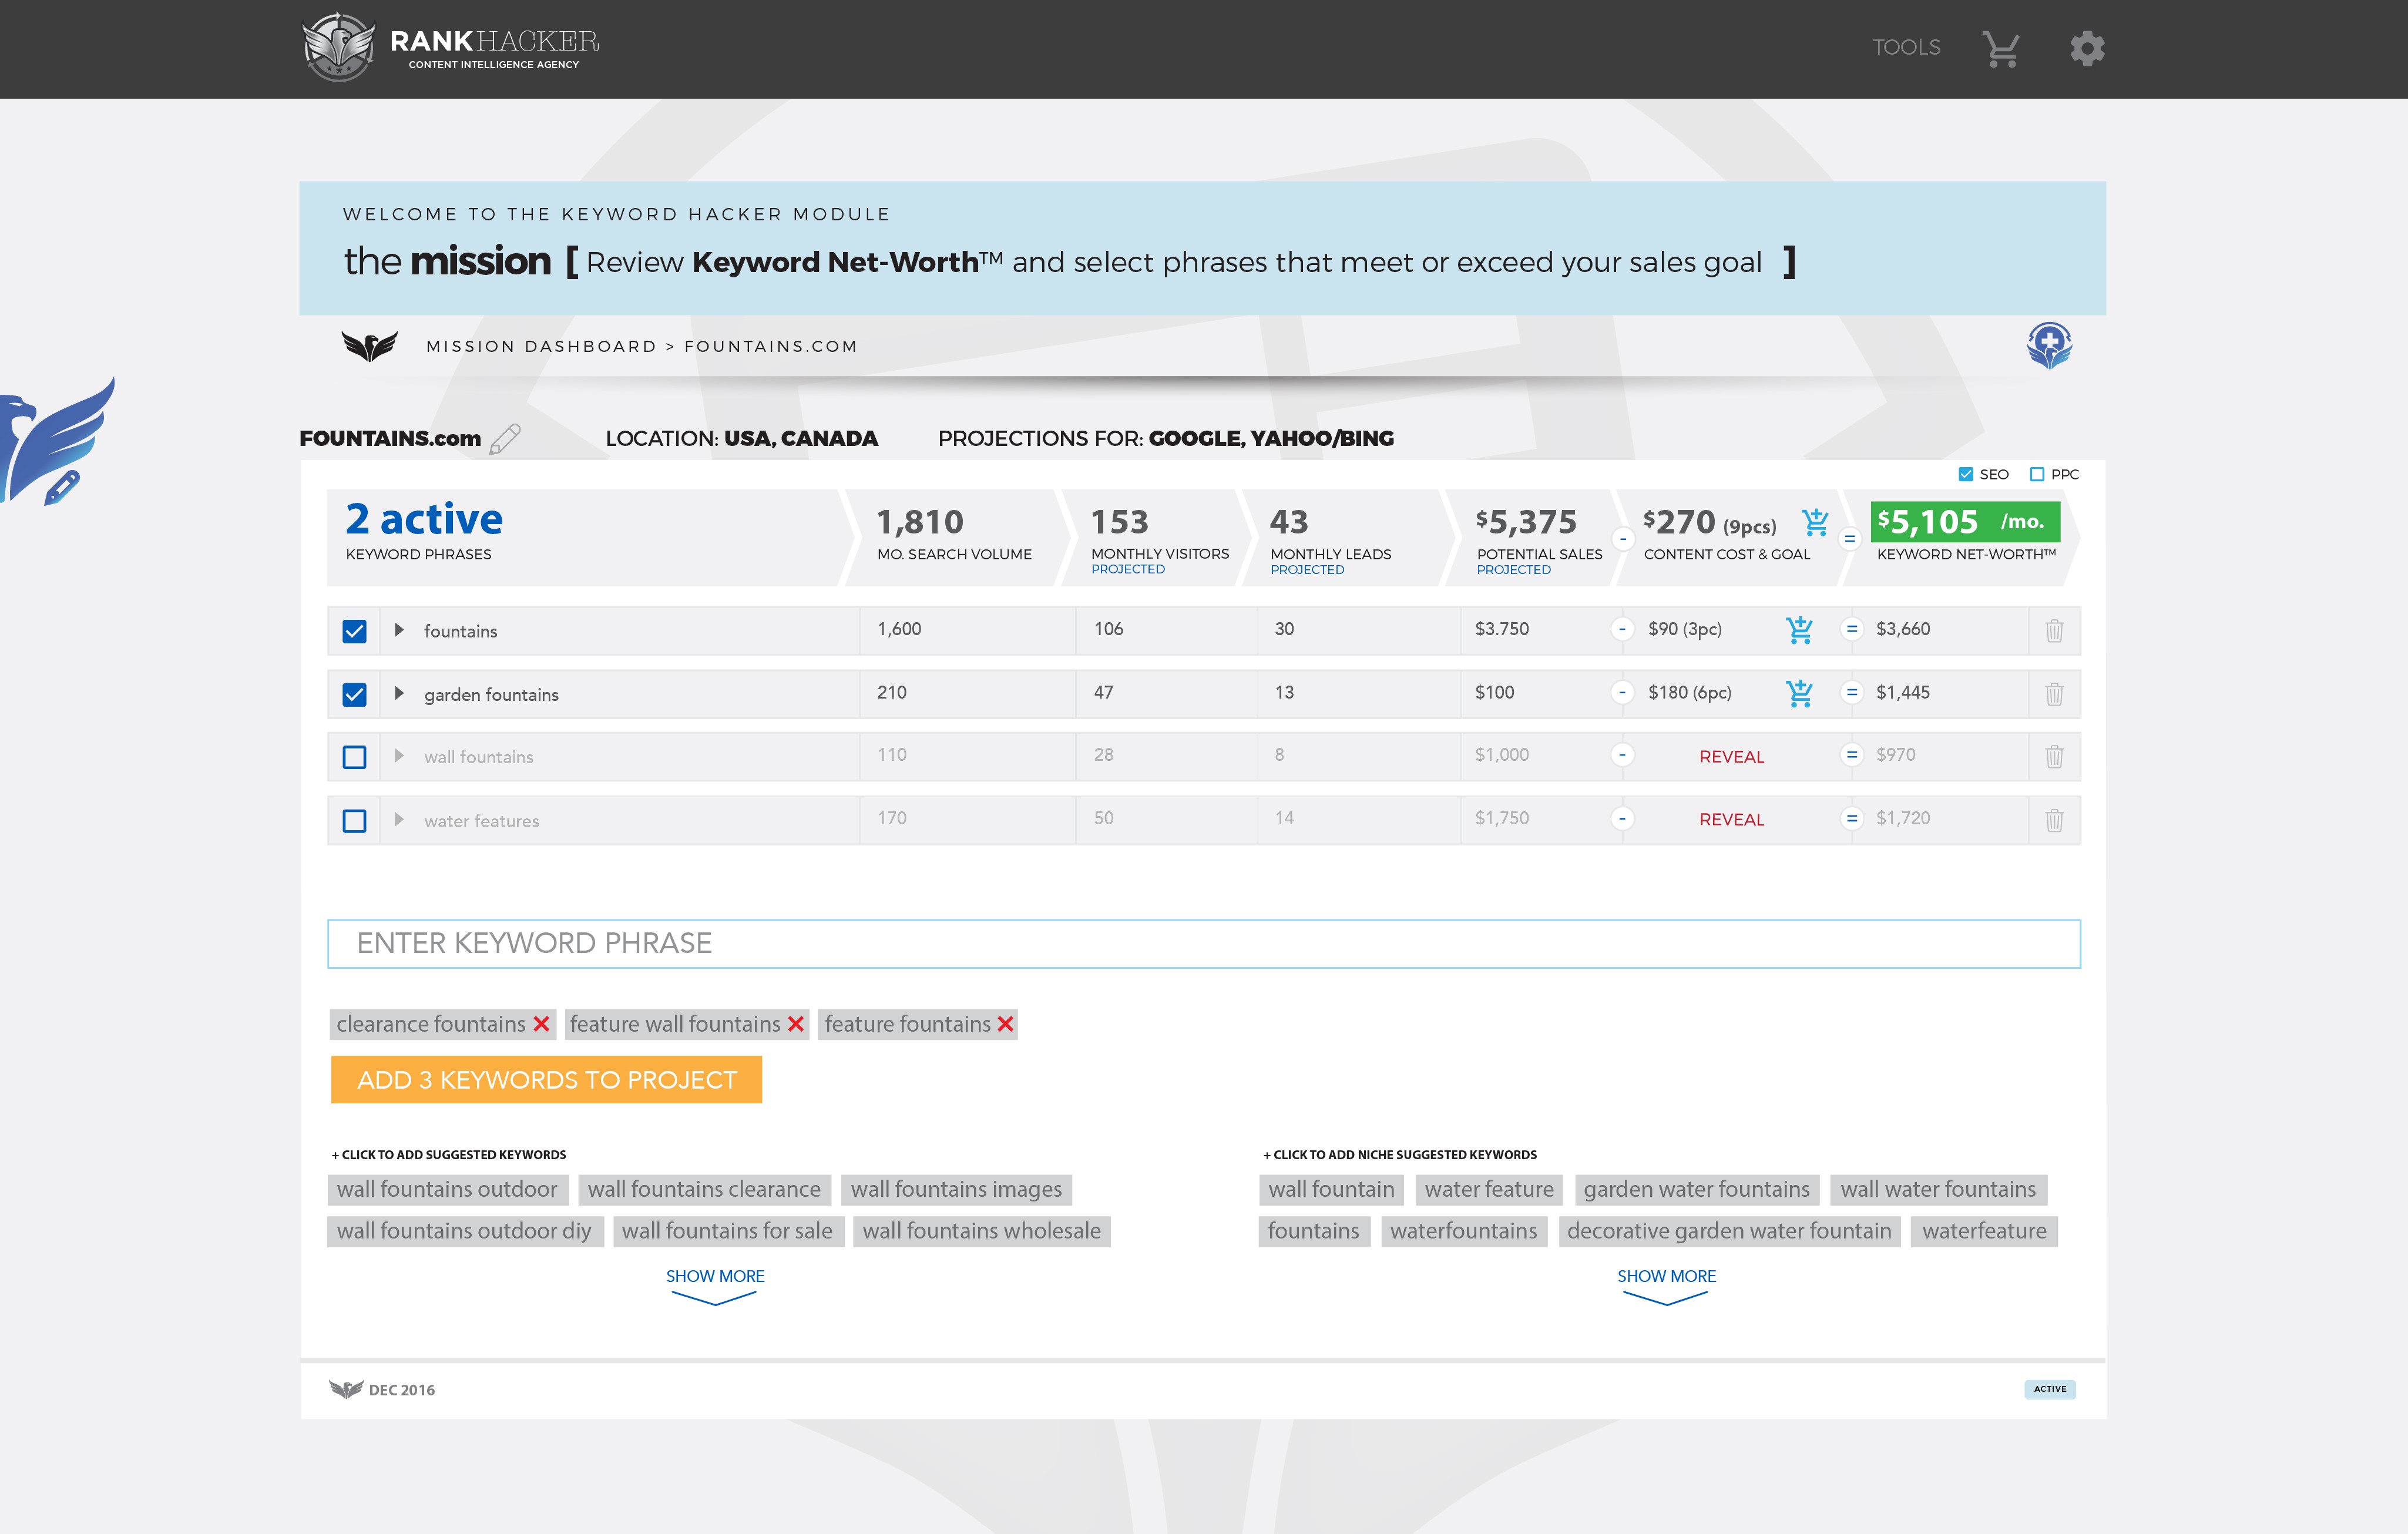Uncheck the fountains keyword checkbox
2408x1534 pixels.
(354, 631)
